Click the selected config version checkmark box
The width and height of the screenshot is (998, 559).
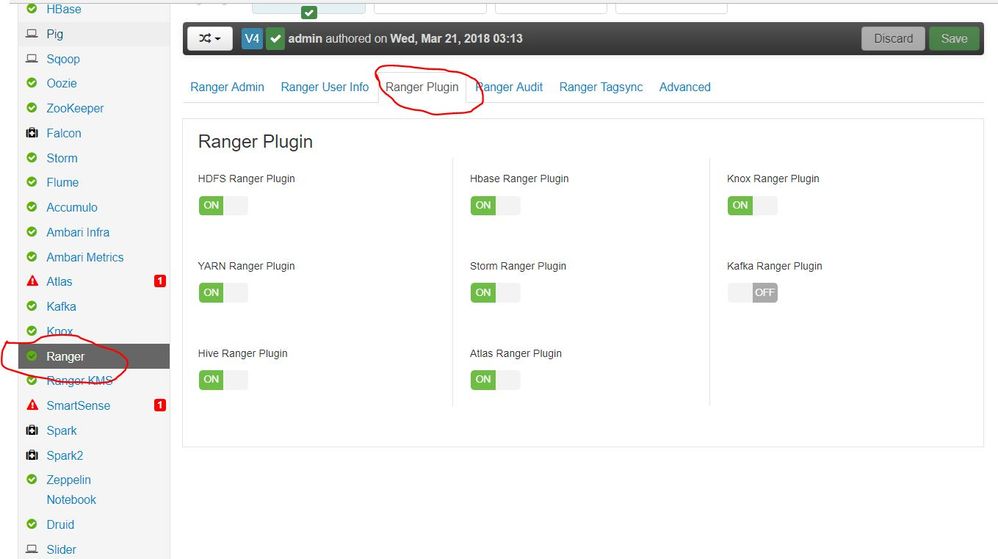(x=309, y=12)
